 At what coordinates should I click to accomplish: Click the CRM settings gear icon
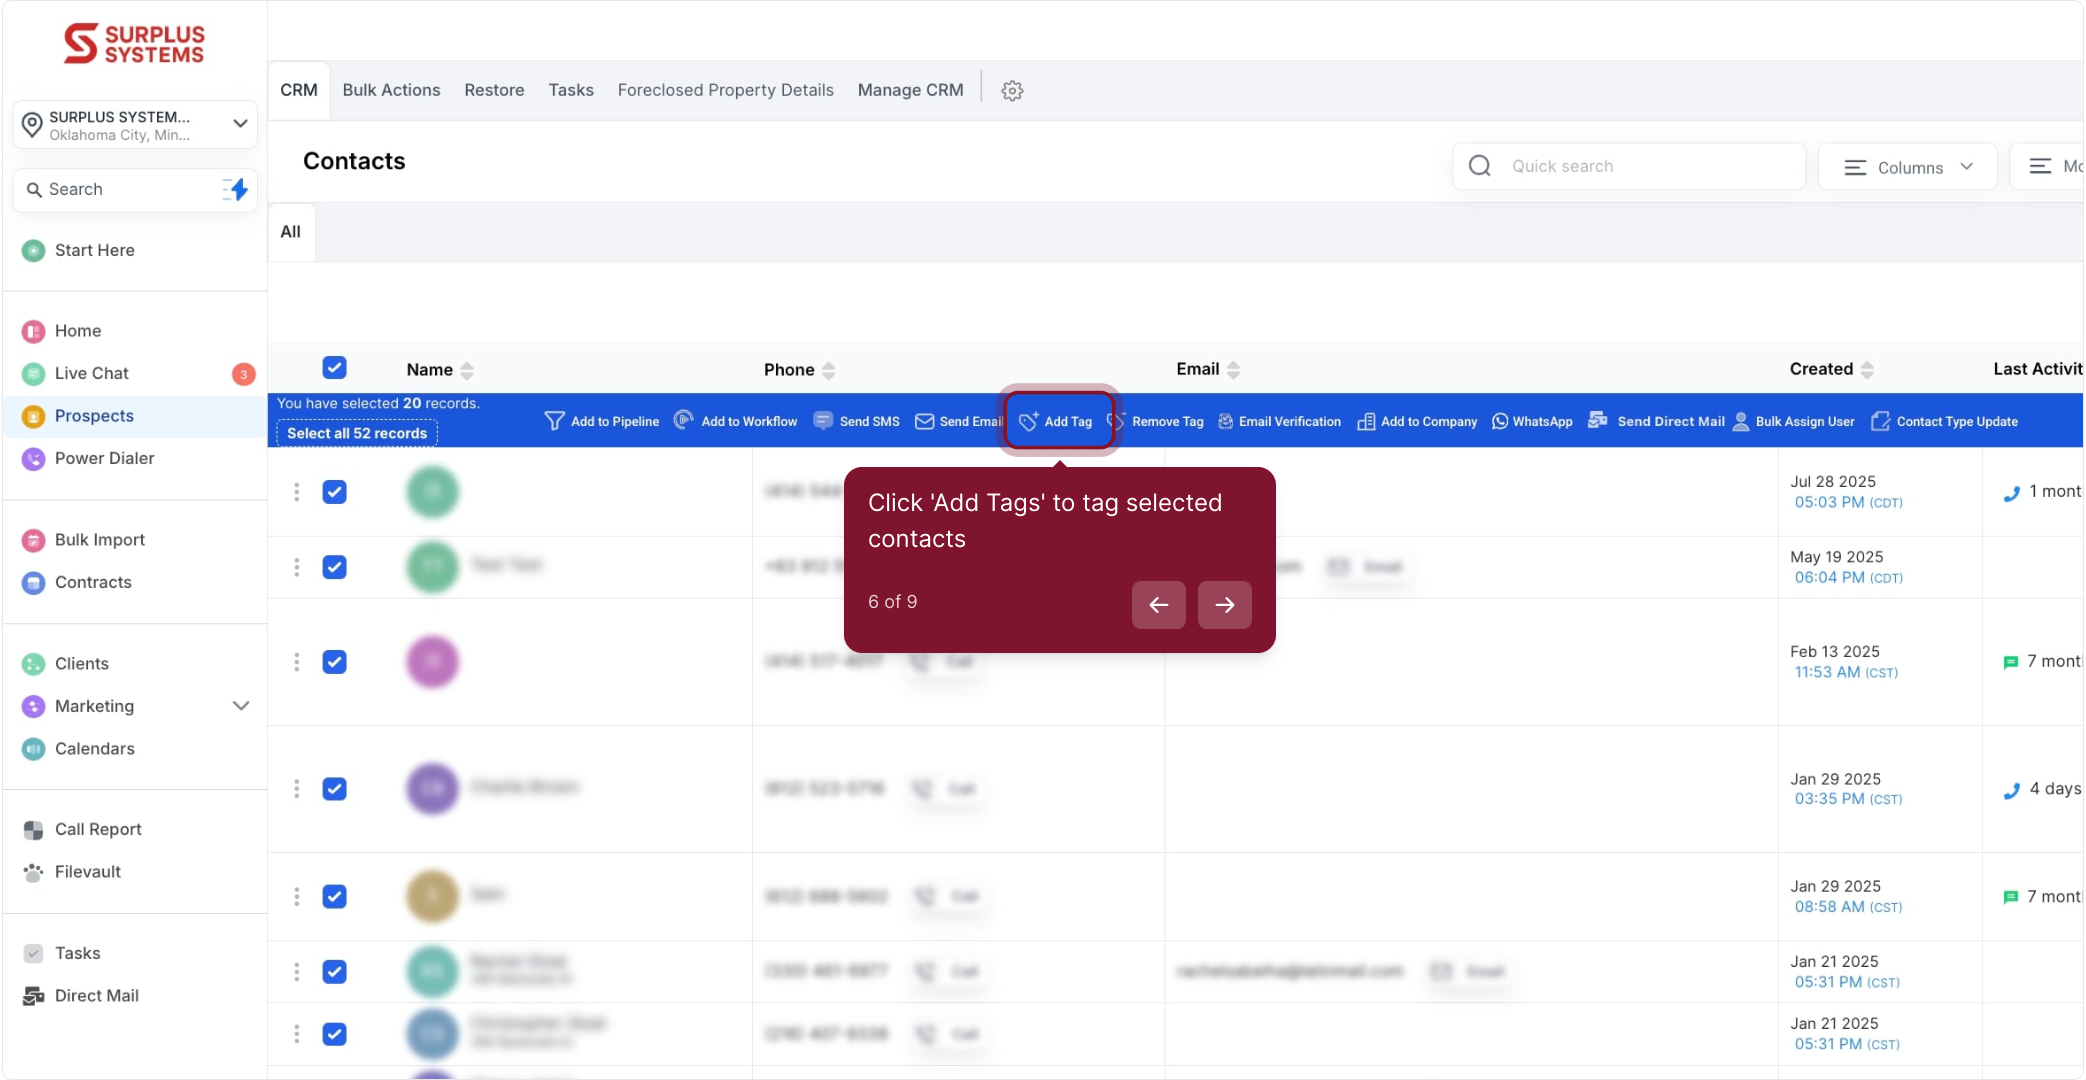tap(1012, 91)
